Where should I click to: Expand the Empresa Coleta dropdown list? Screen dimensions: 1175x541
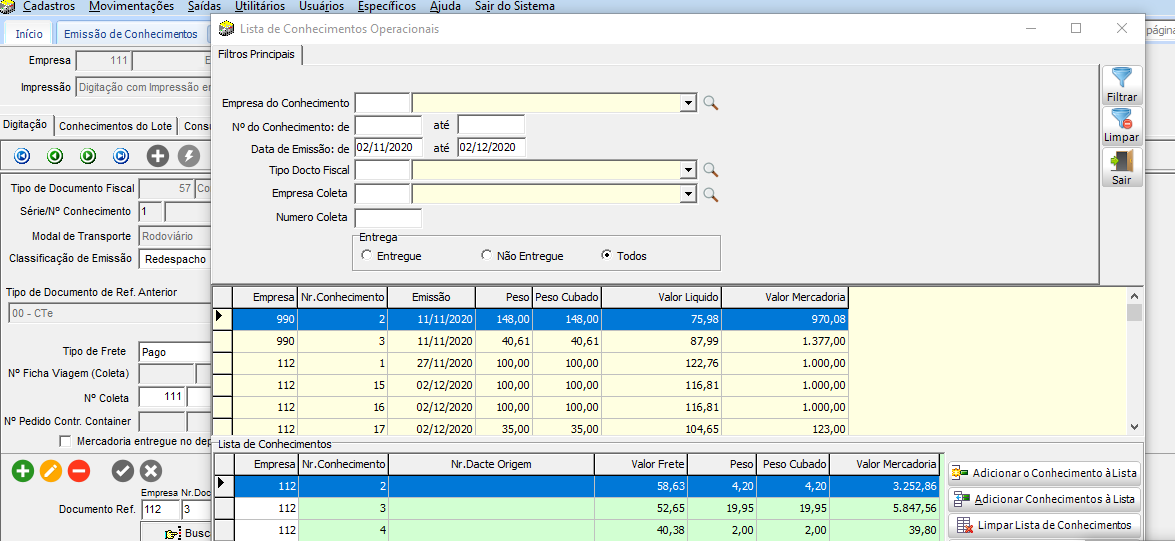(x=688, y=194)
